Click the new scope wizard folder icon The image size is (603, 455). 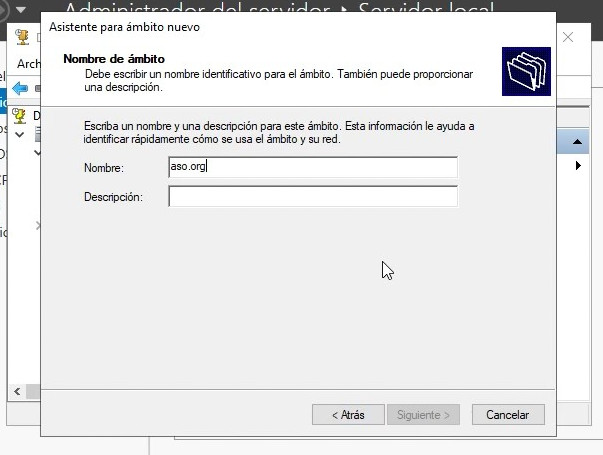coord(526,71)
